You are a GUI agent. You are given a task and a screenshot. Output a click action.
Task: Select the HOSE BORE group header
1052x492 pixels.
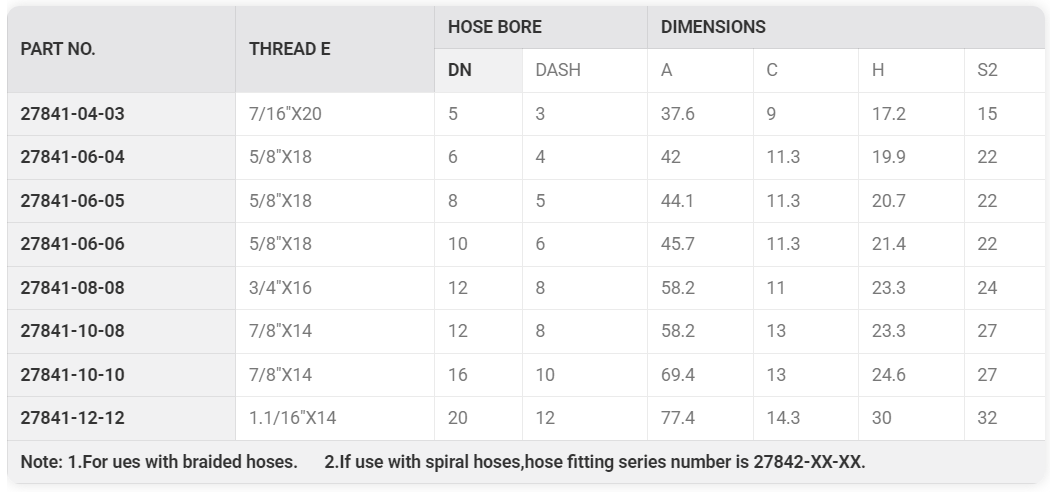click(x=541, y=27)
